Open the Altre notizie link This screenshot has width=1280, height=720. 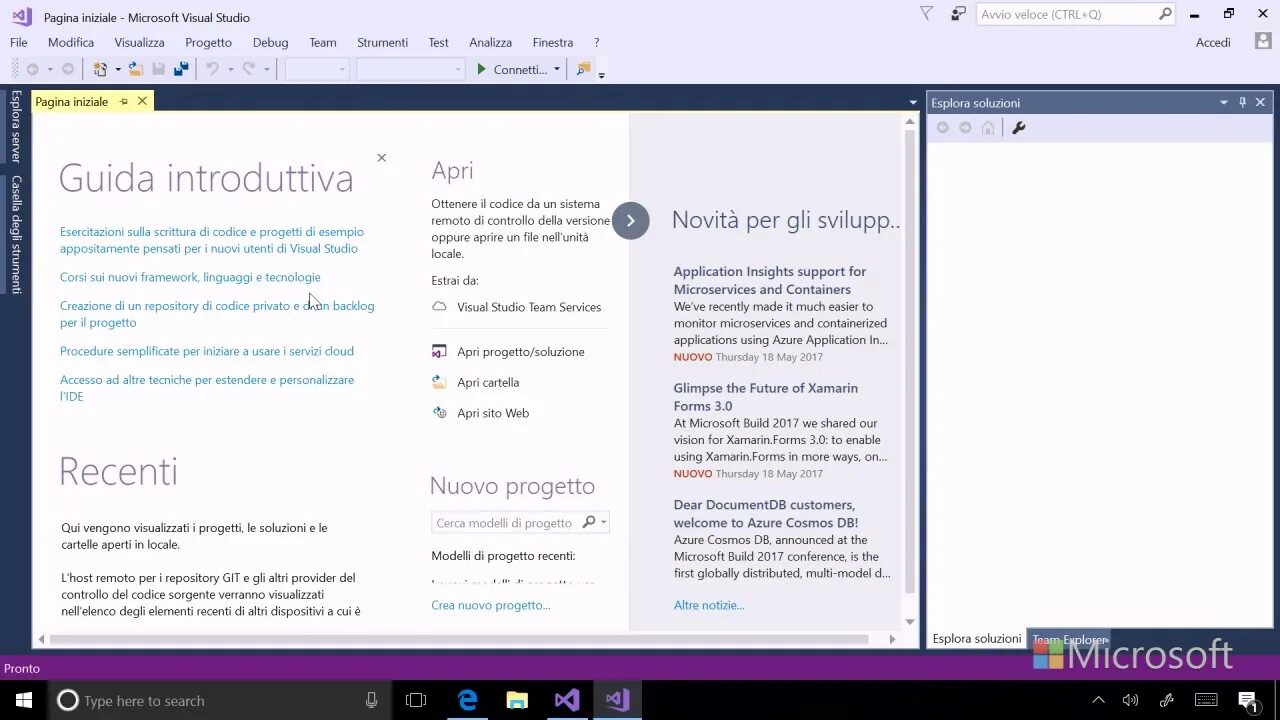[x=708, y=604]
